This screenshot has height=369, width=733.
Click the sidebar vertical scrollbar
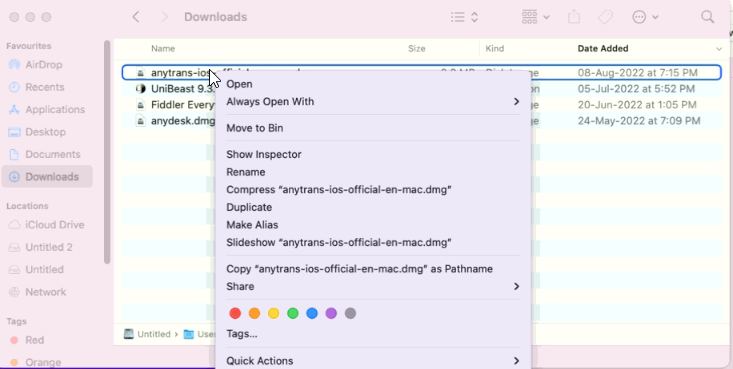point(107,152)
